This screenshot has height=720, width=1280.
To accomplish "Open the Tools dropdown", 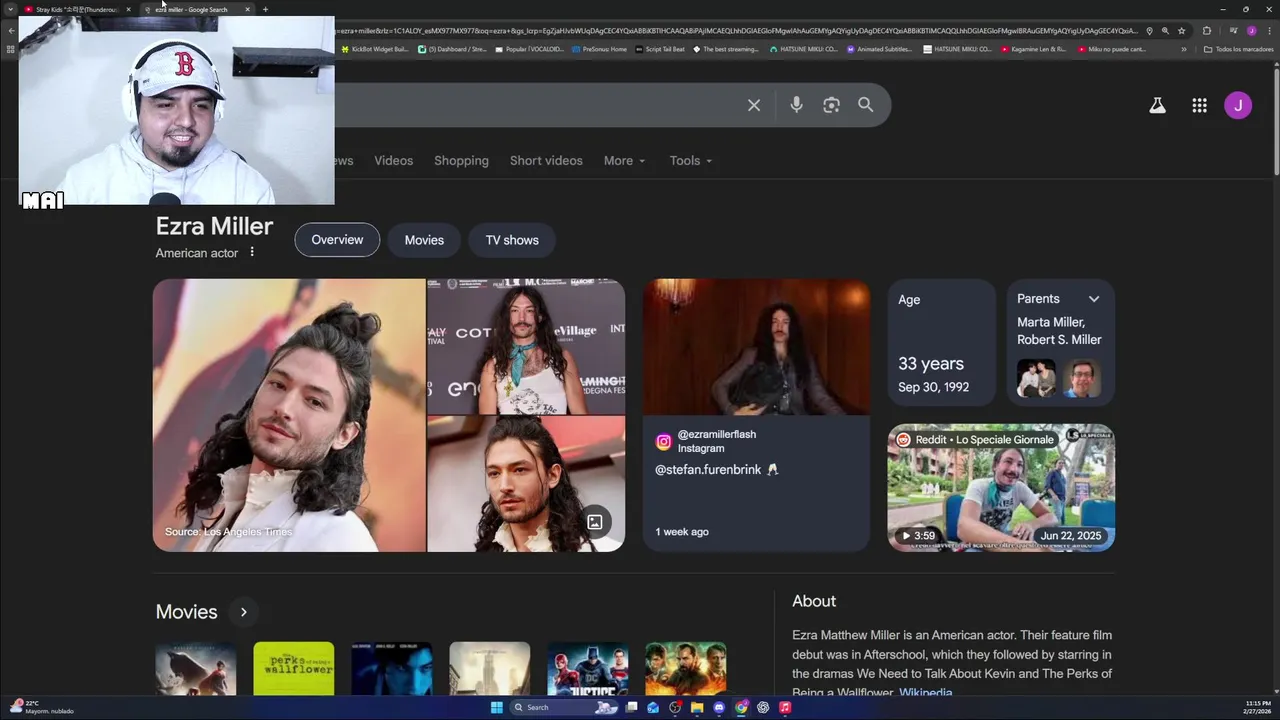I will [691, 161].
